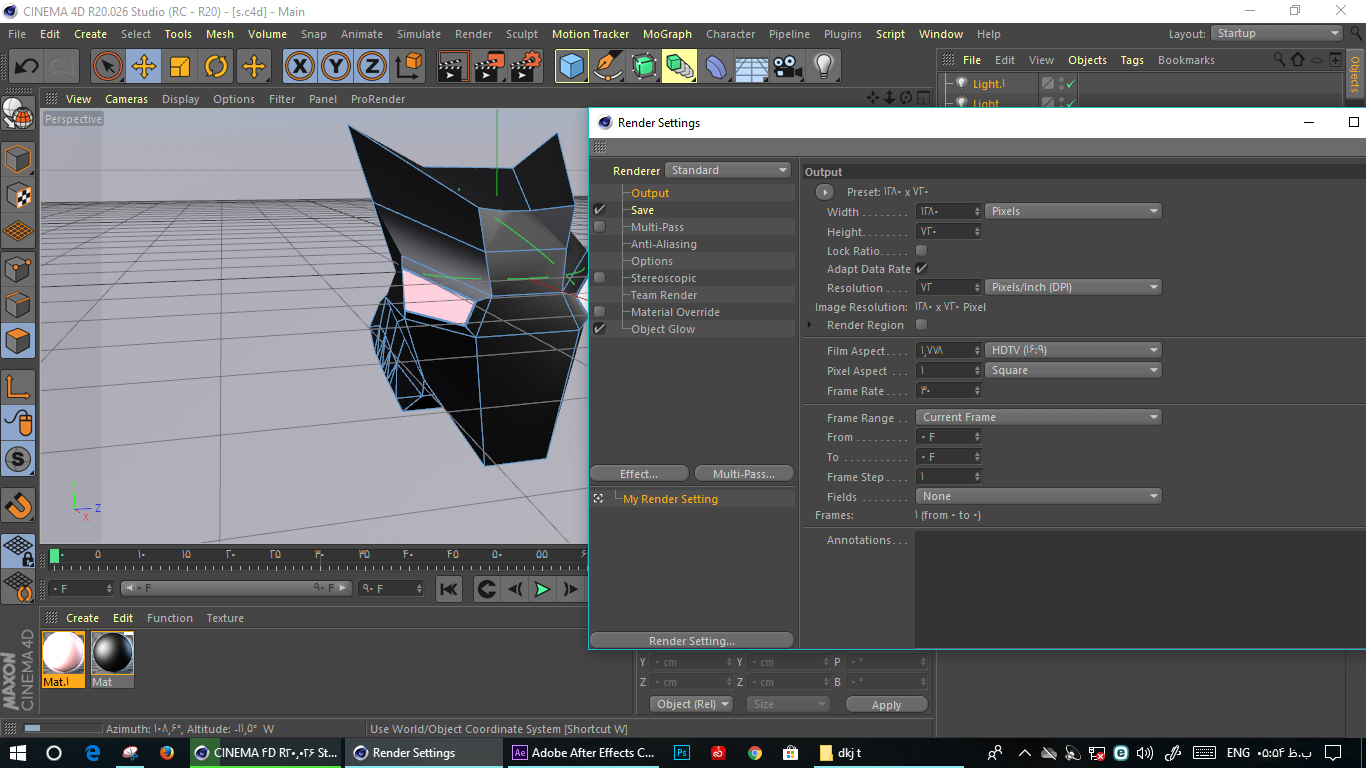1366x768 pixels.
Task: Enable the Axis mode tool
Action: 18,386
